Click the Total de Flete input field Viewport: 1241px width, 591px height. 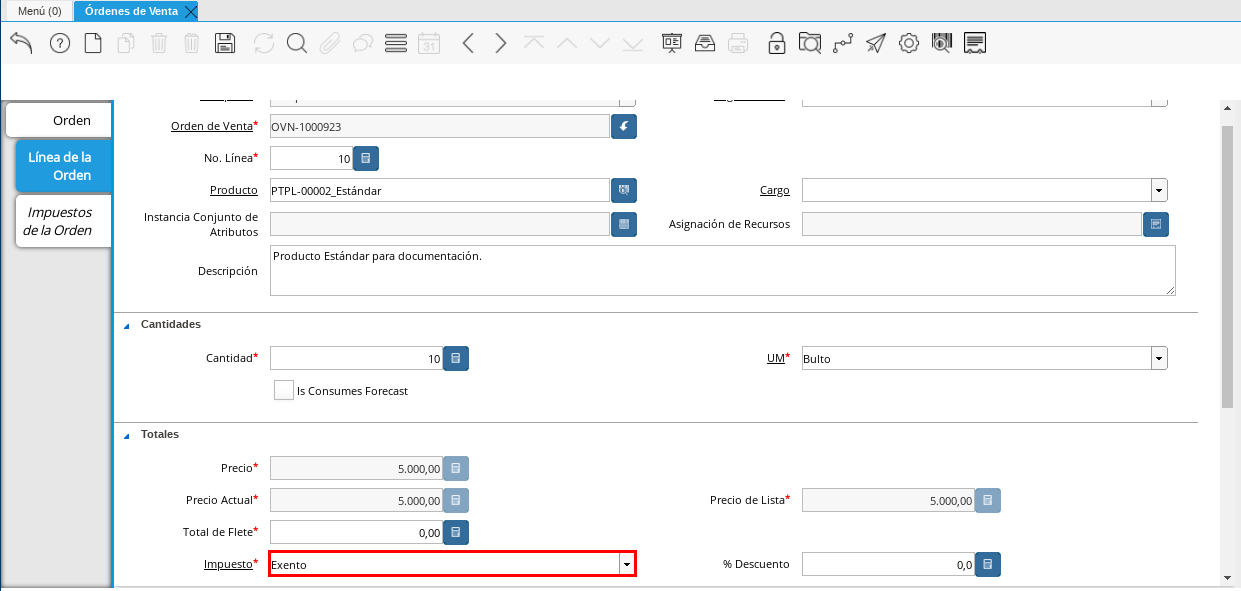(x=356, y=532)
